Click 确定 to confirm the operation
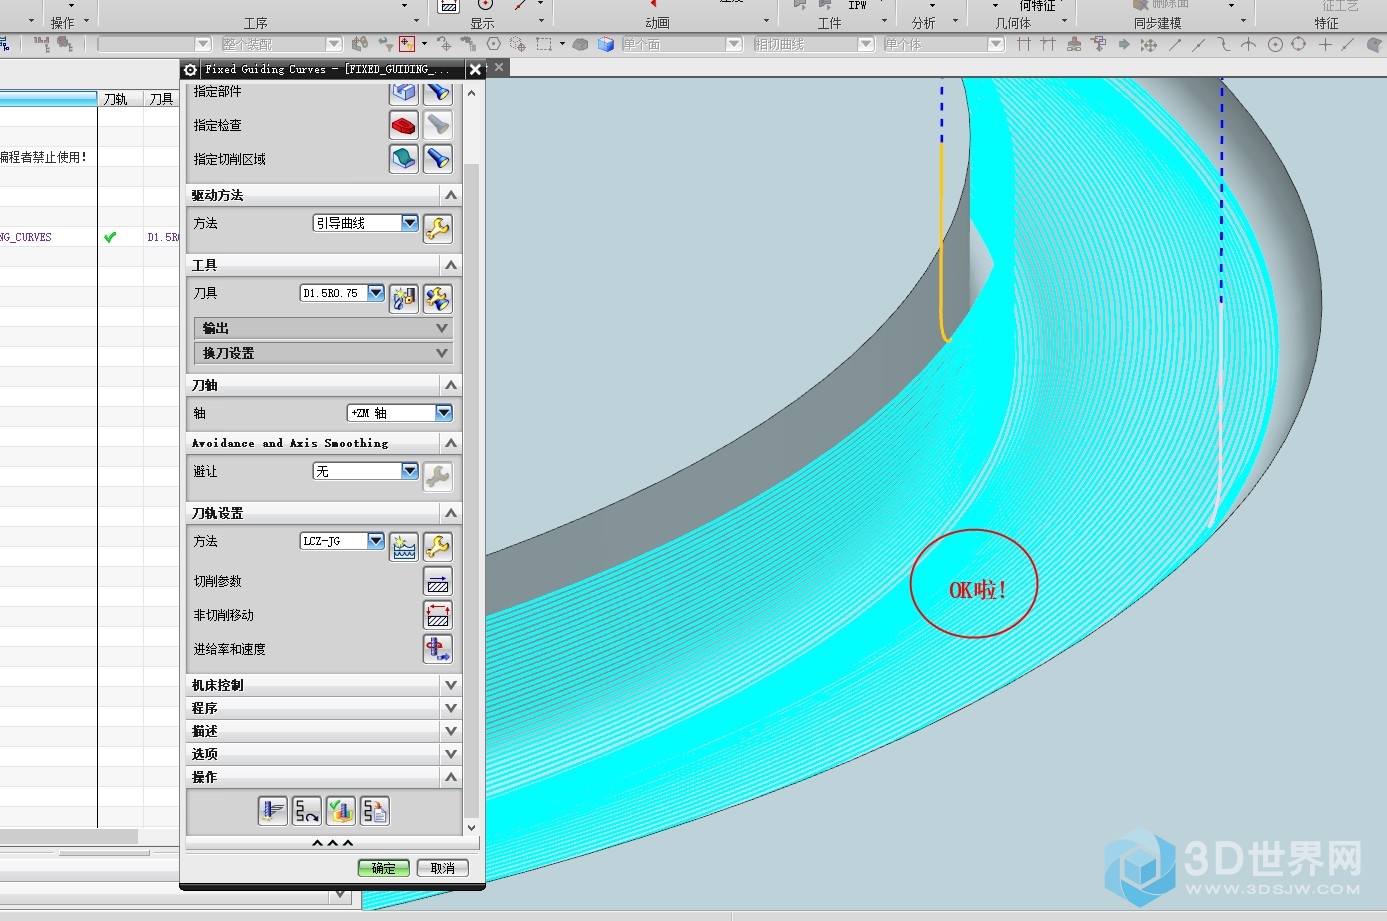 tap(384, 868)
